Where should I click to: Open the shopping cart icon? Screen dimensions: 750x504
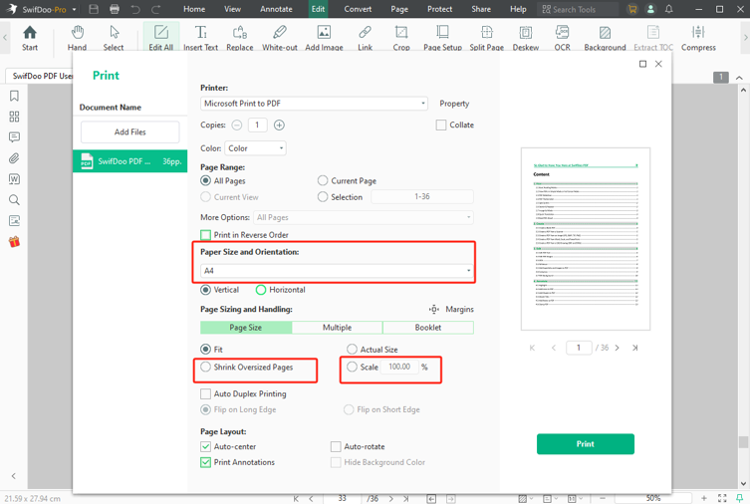[x=632, y=9]
